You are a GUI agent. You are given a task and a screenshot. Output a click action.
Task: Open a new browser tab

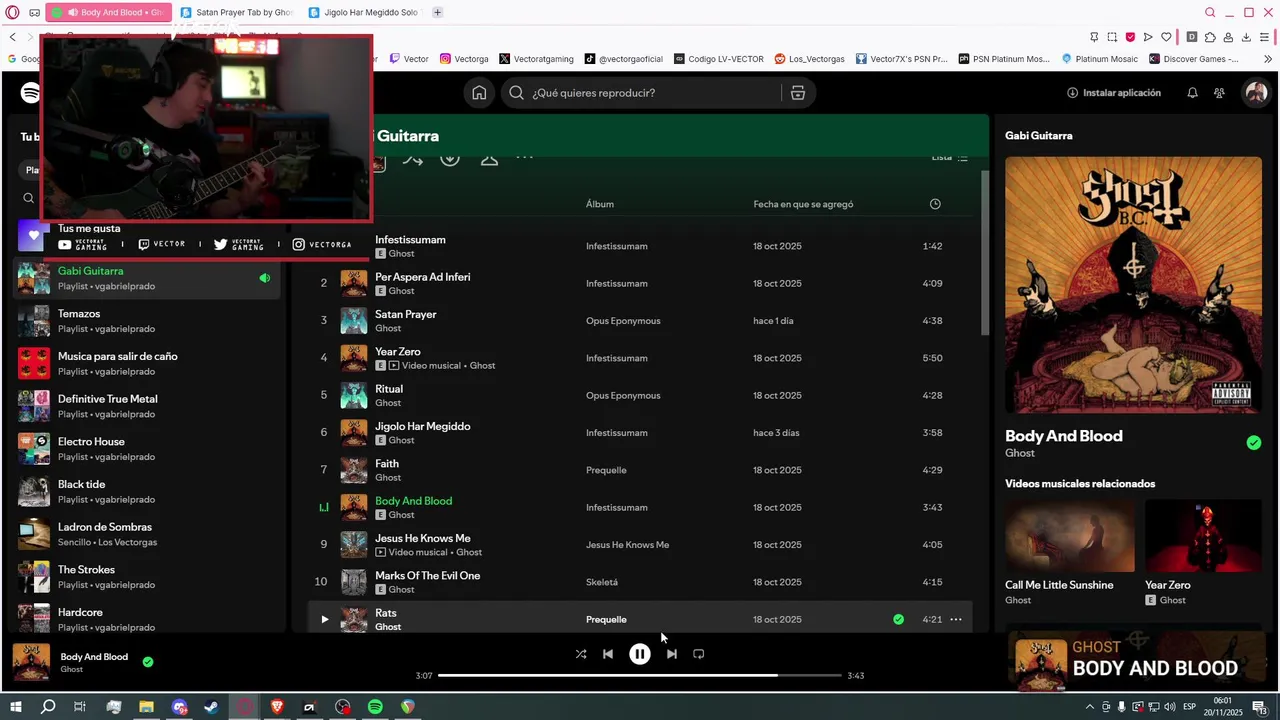click(437, 12)
